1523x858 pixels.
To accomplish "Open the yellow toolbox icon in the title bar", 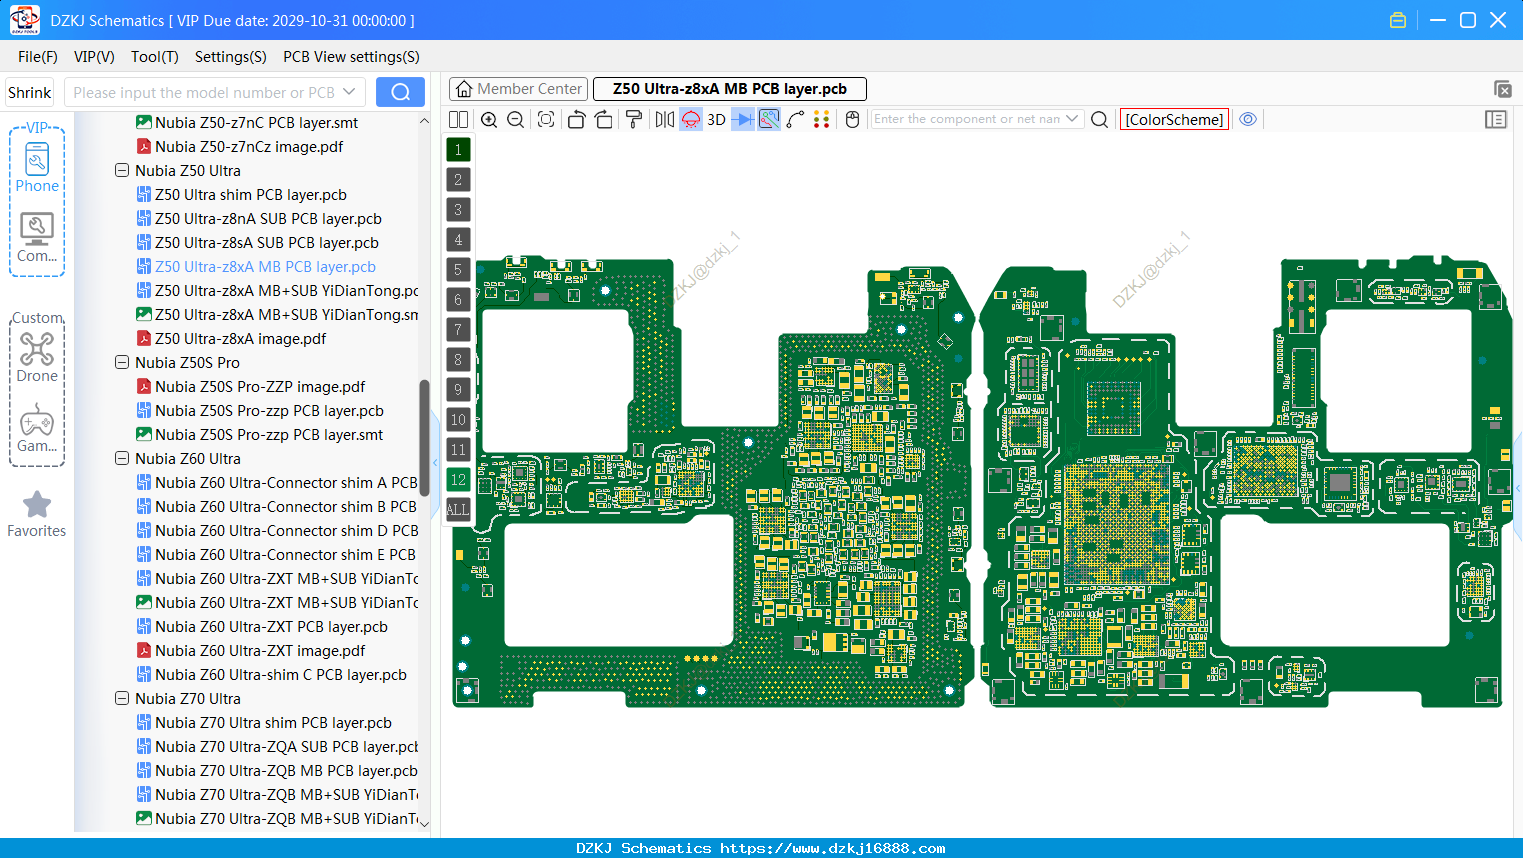I will [1398, 20].
